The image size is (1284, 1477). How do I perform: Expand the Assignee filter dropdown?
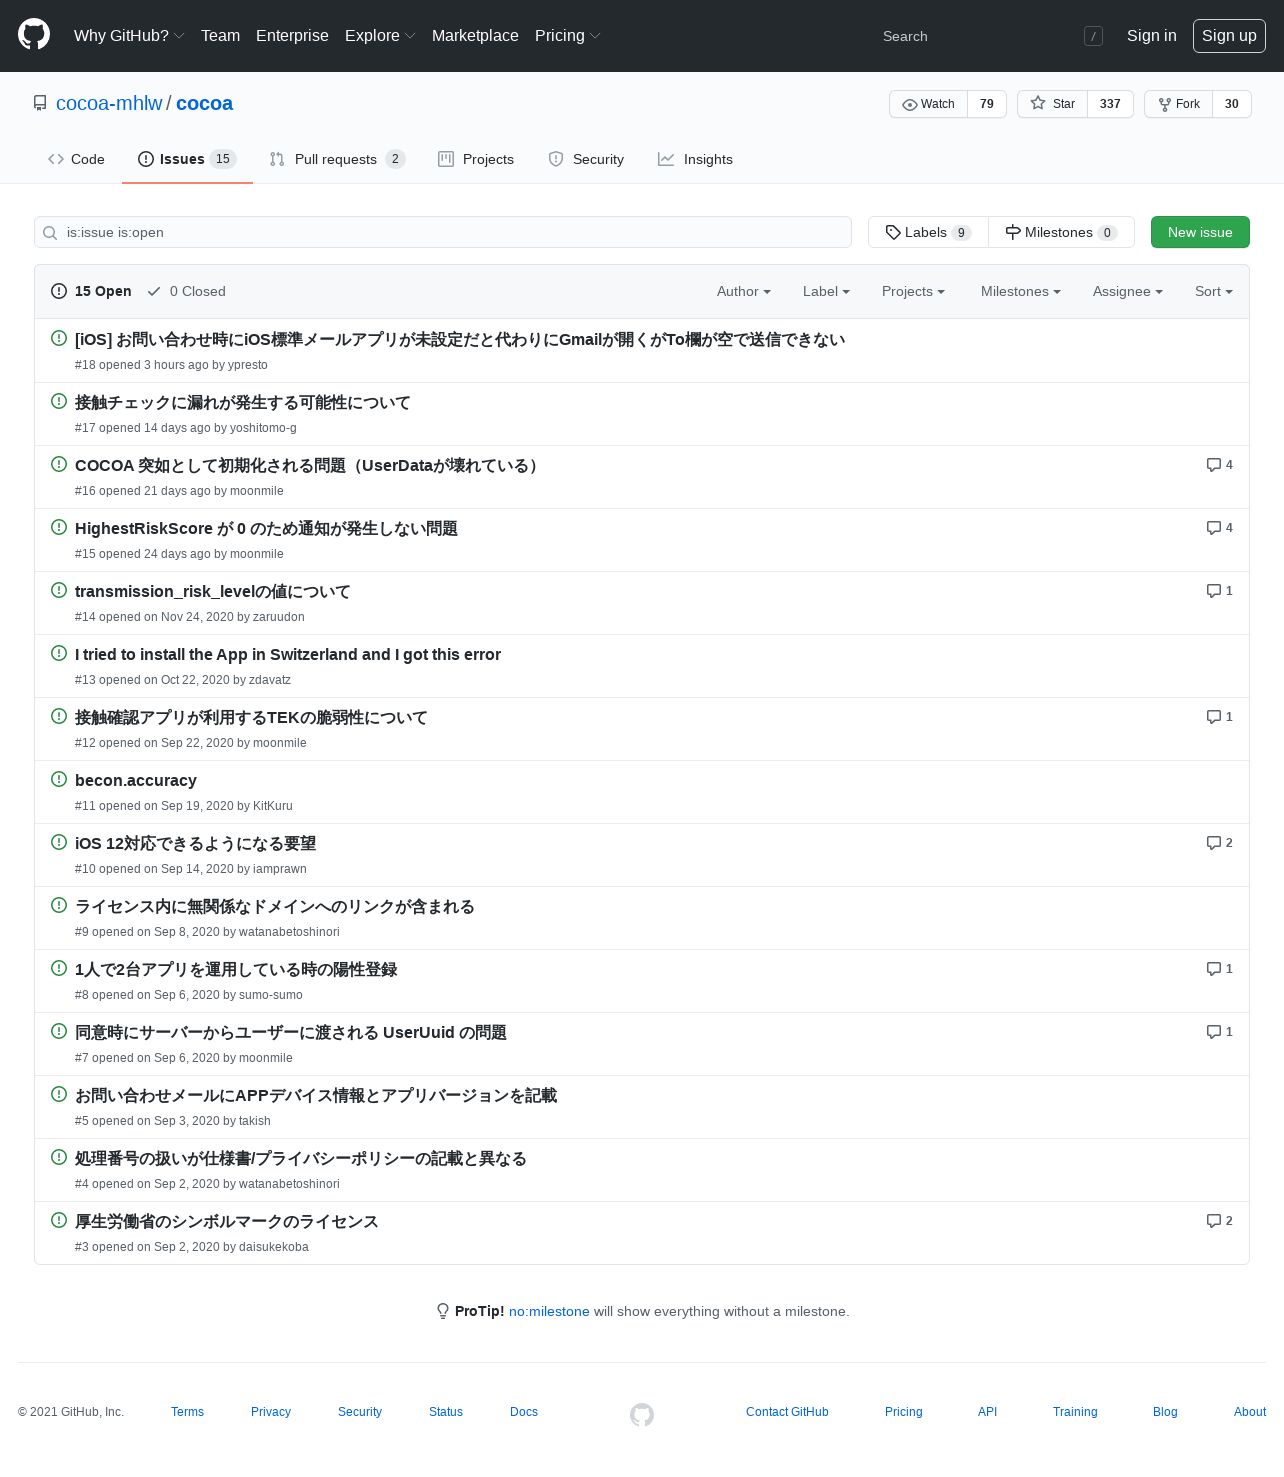point(1127,292)
